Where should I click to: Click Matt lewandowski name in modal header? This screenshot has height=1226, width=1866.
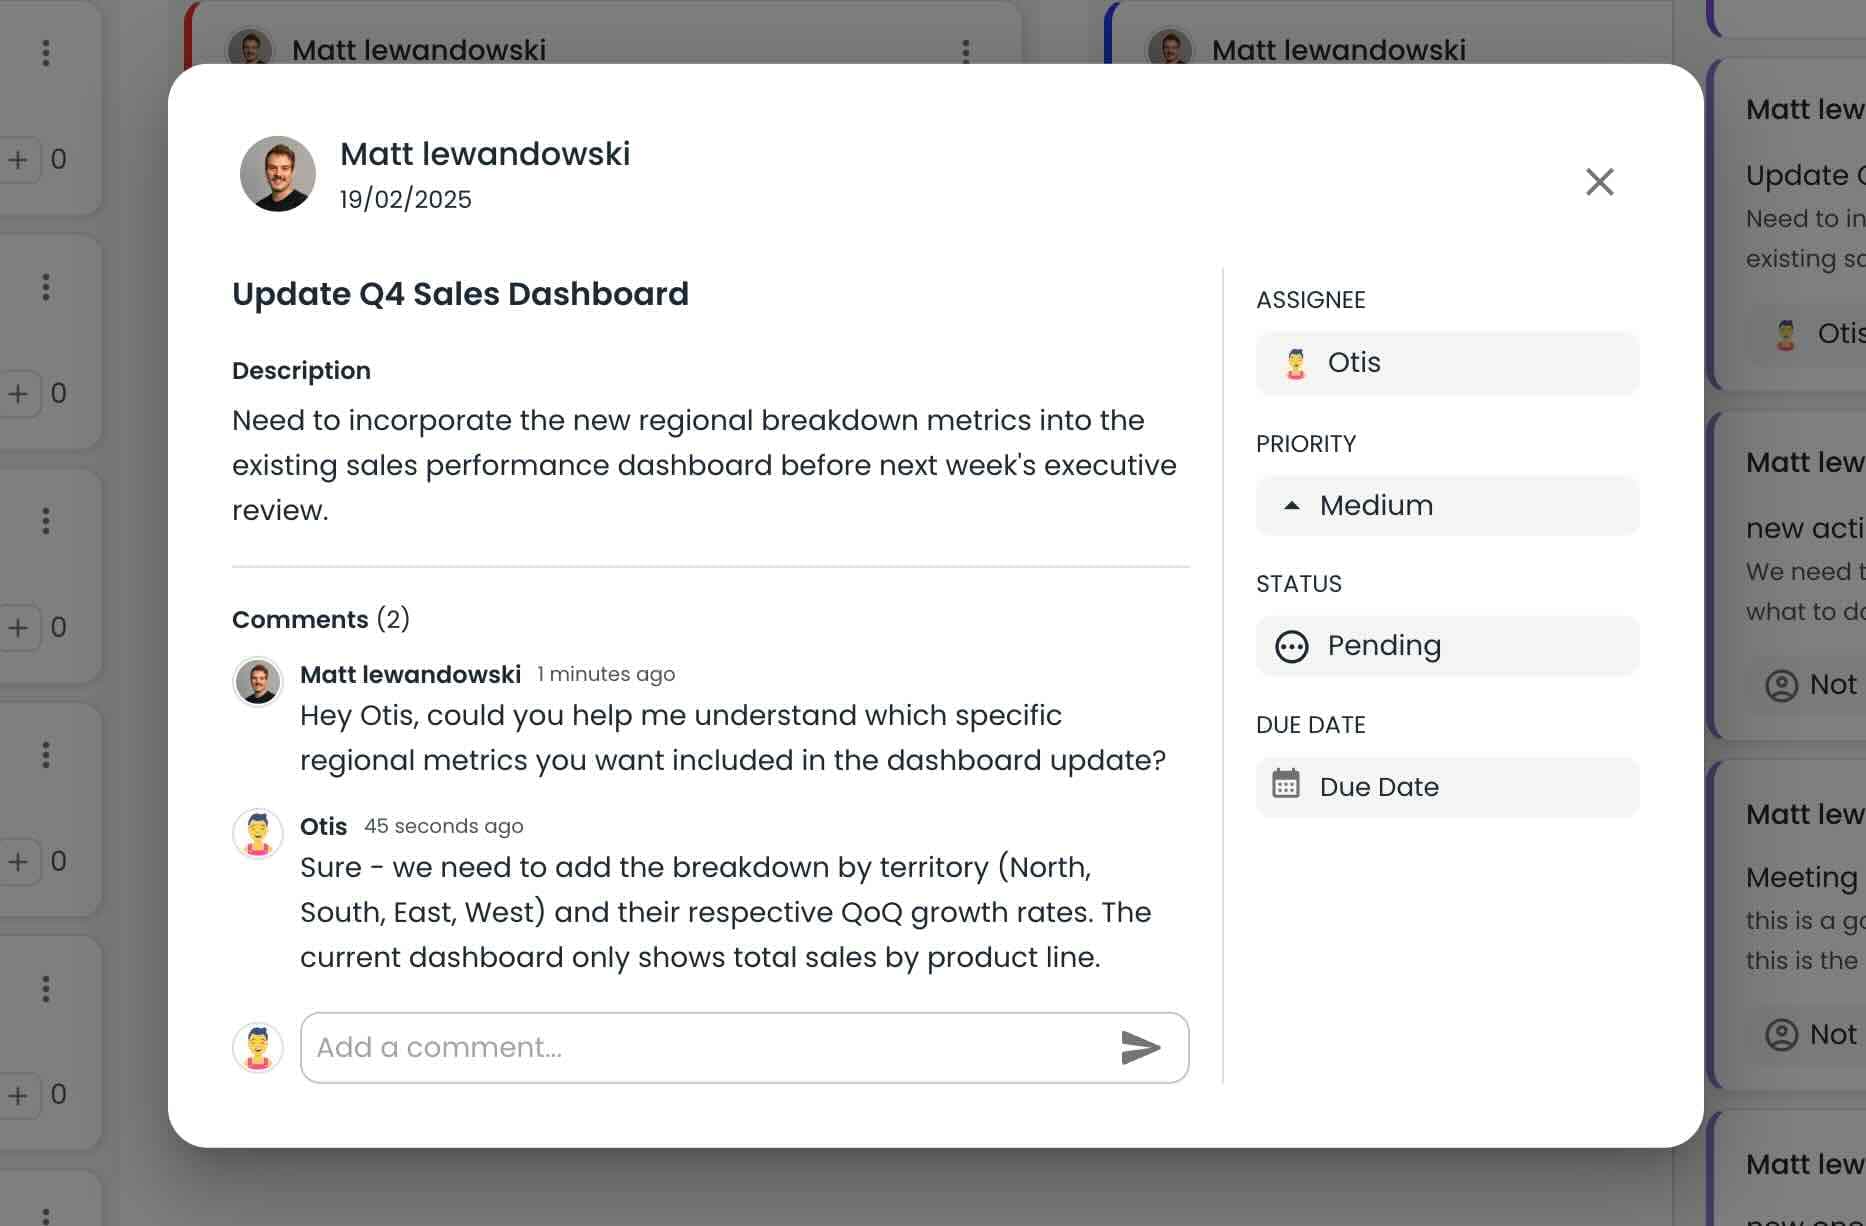[x=485, y=154]
